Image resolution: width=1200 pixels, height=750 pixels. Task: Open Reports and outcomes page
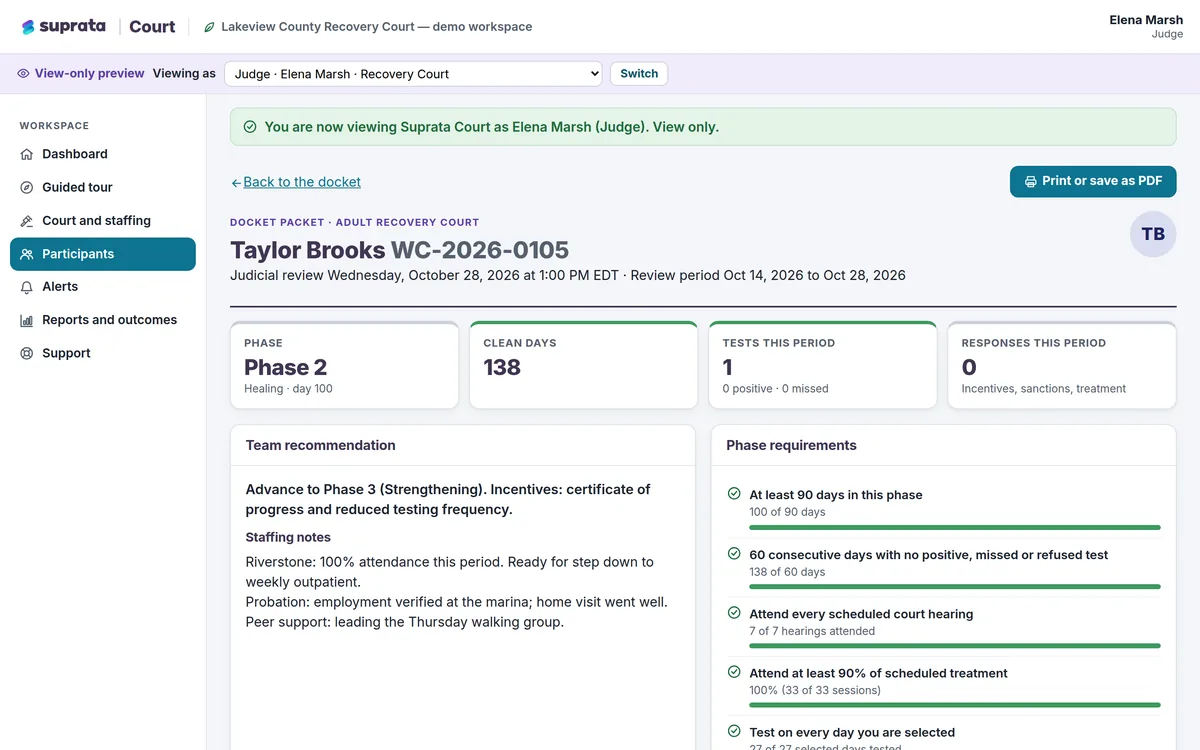(x=103, y=320)
